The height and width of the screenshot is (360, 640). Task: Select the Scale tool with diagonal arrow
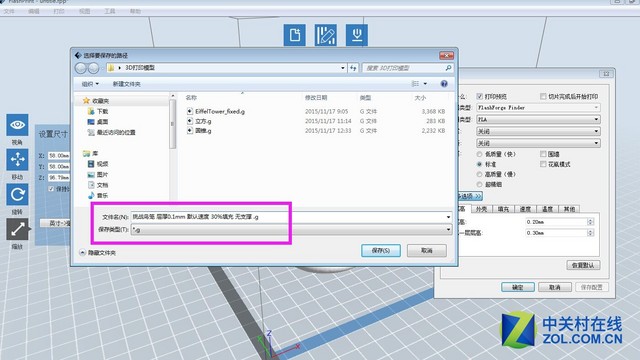(17, 229)
